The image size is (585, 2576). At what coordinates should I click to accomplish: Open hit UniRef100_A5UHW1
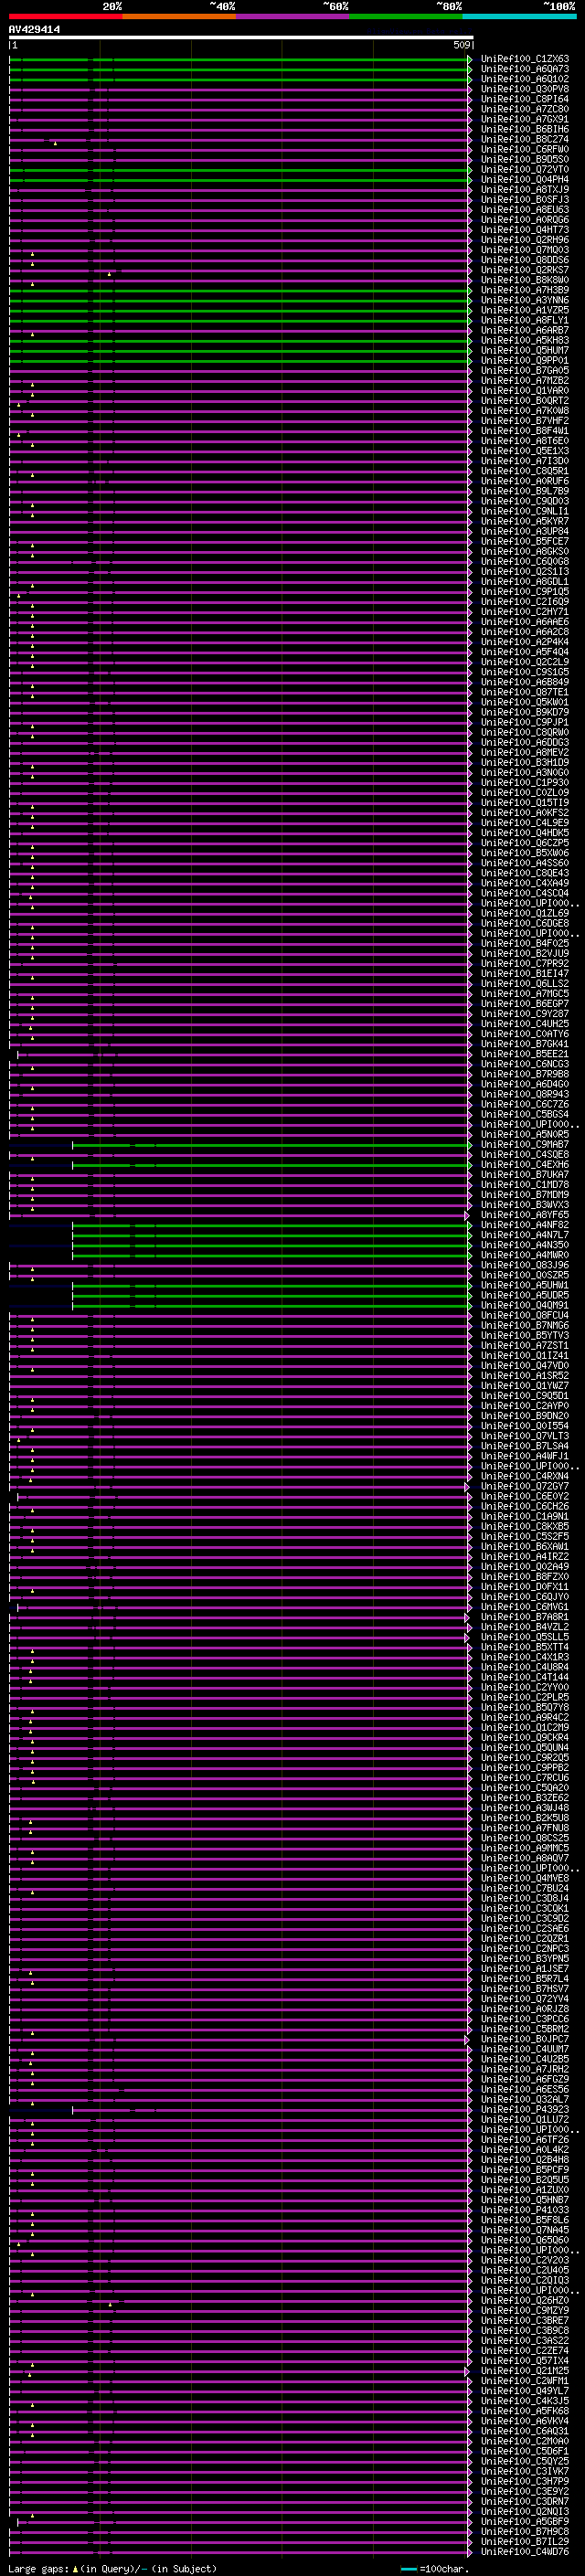point(525,1285)
